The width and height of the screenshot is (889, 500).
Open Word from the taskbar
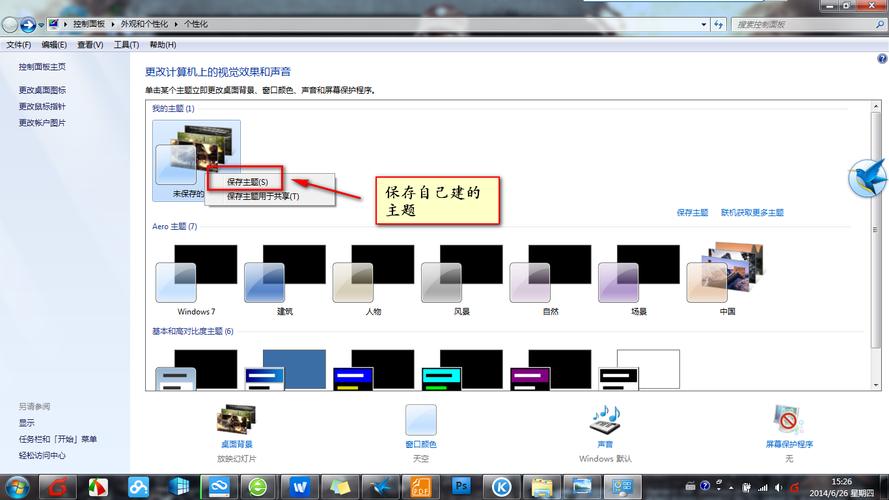299,487
